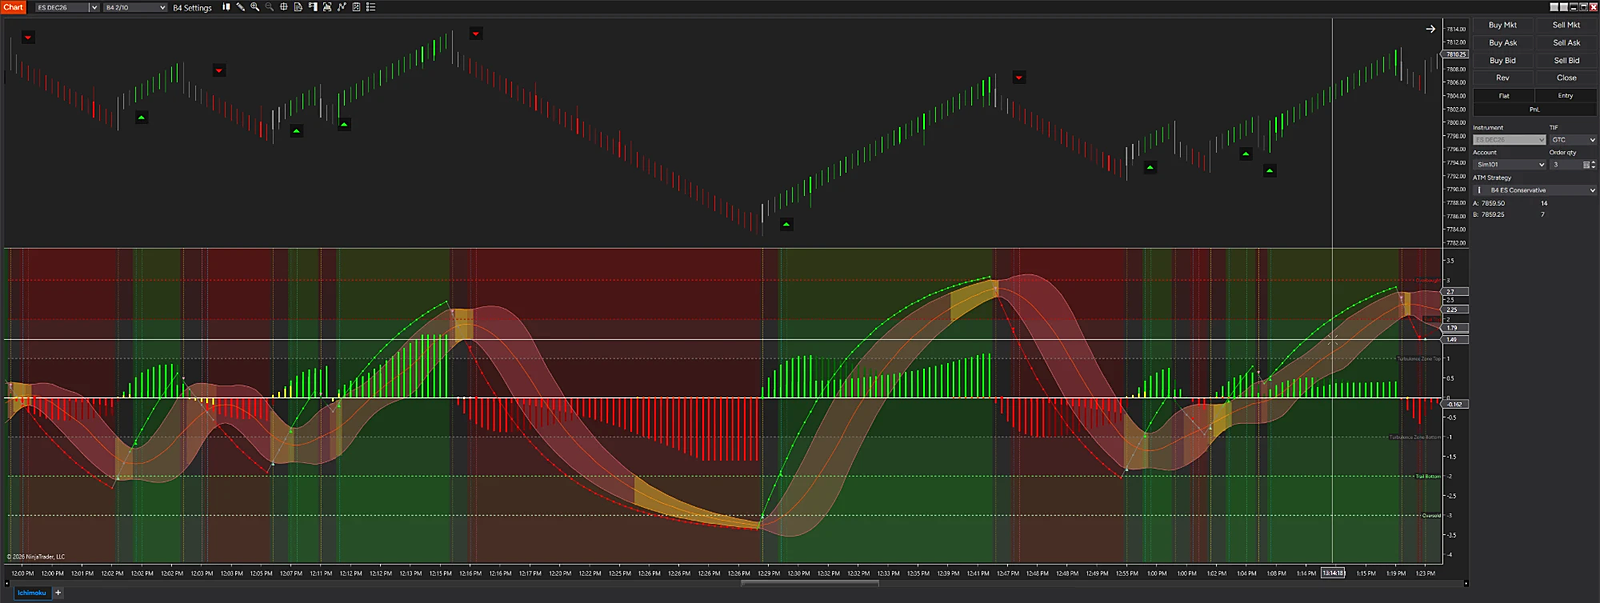This screenshot has width=1600, height=603.
Task: Click the Buy Mkt button
Action: (1502, 25)
